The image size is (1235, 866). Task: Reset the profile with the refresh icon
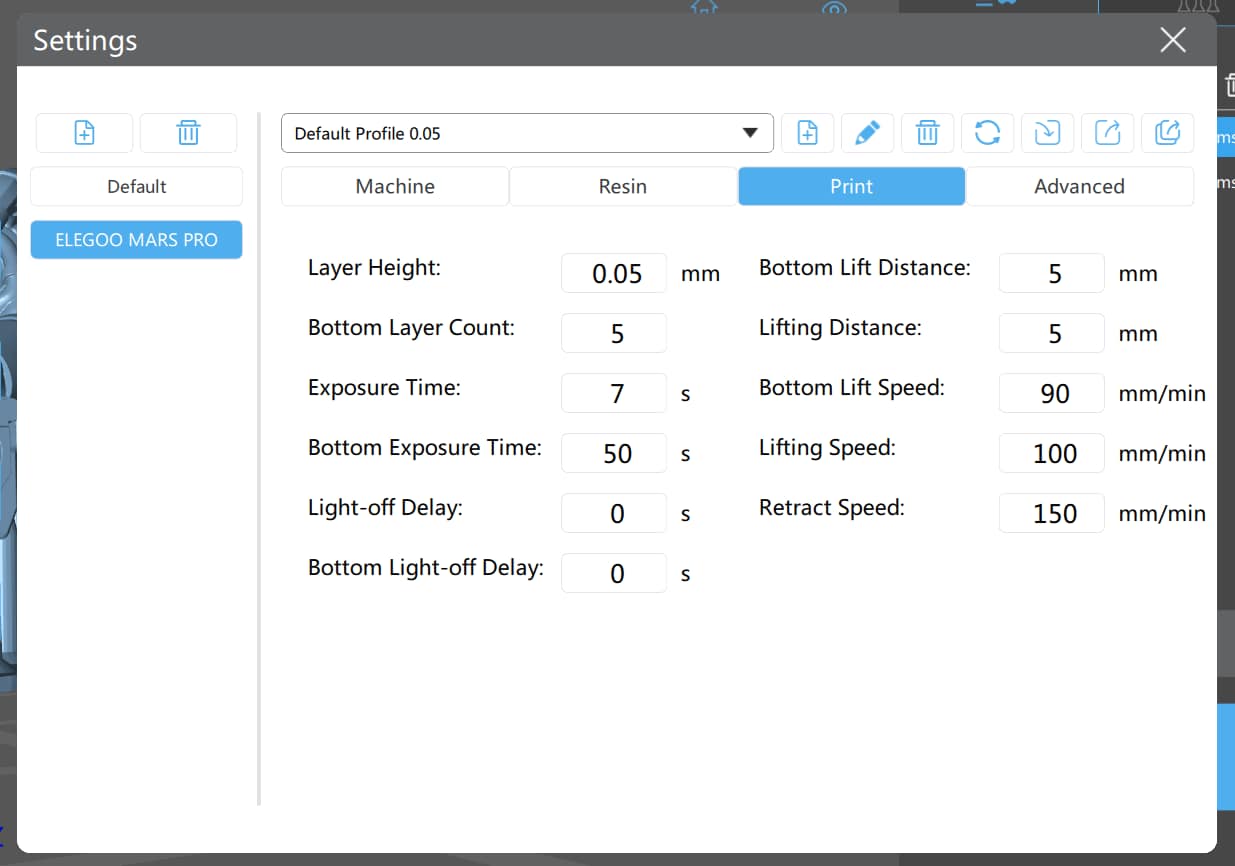click(987, 133)
